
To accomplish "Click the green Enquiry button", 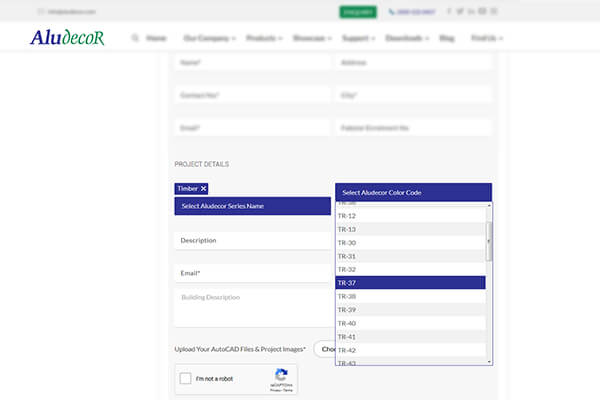I will click(x=358, y=11).
